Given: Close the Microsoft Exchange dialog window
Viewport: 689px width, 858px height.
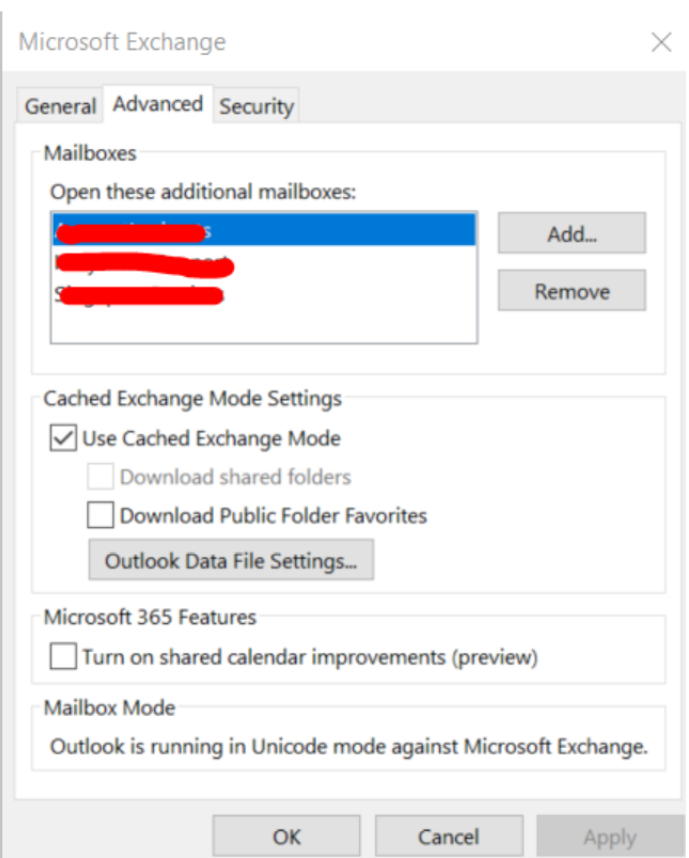Looking at the screenshot, I should pos(661,42).
